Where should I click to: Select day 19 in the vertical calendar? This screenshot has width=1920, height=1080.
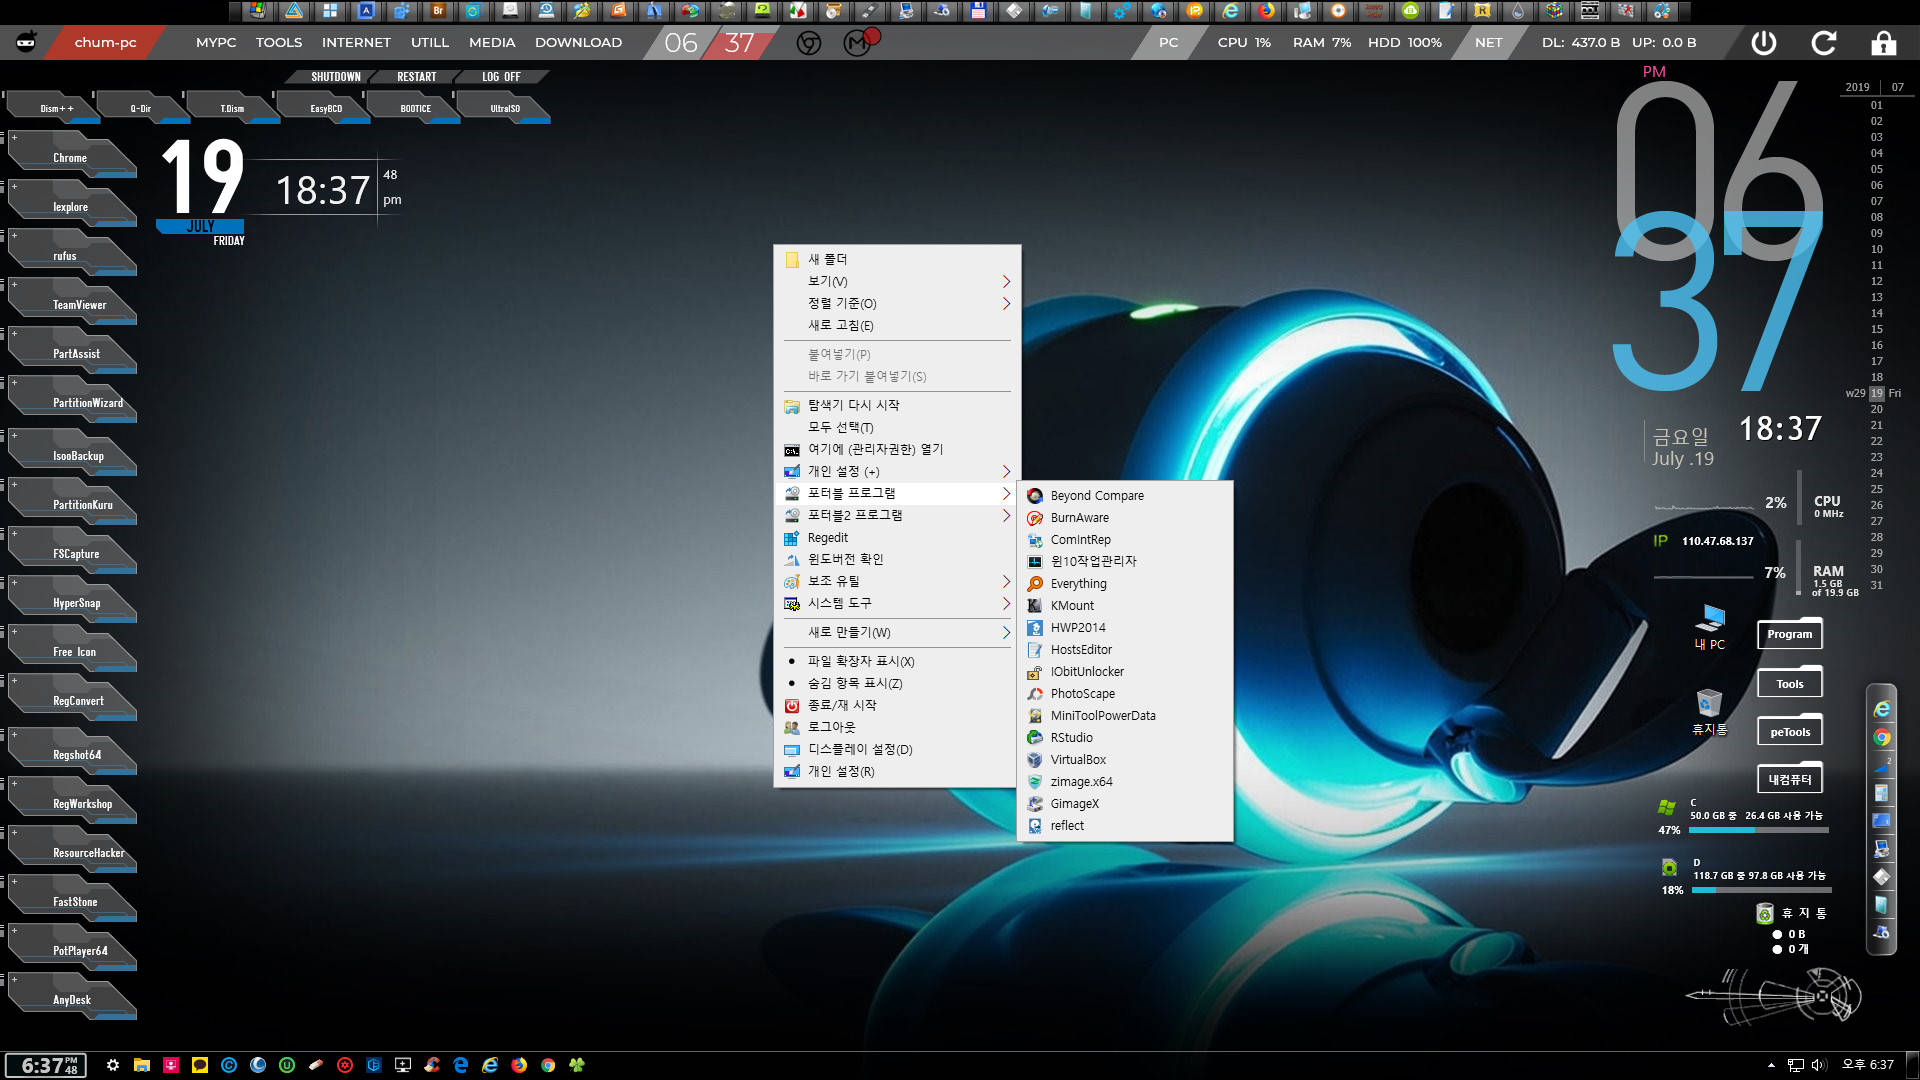pos(1877,393)
